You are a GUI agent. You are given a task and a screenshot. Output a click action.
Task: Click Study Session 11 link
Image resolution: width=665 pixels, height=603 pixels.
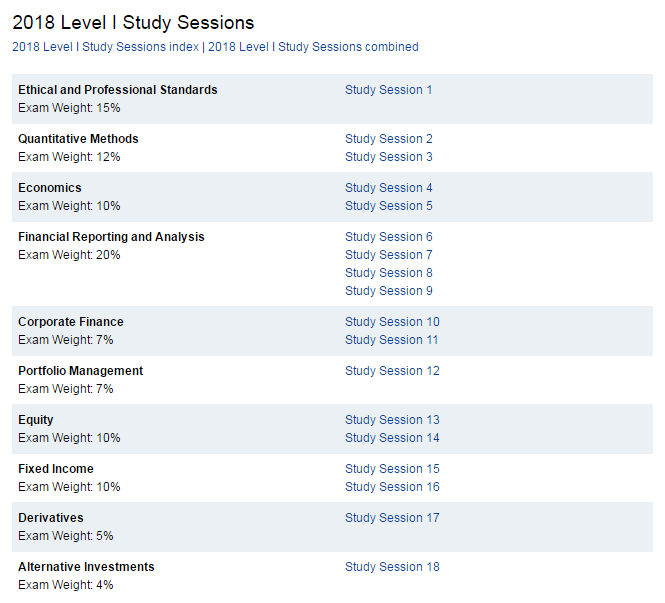[x=392, y=340]
